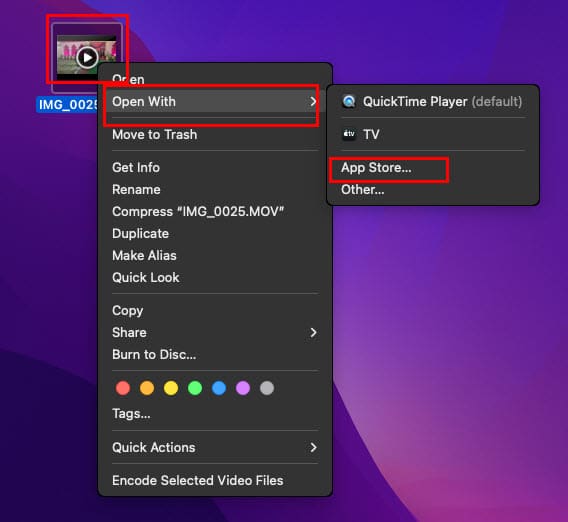Expand the Share submenu chevron
Viewport: 568px width, 522px height.
(x=313, y=333)
